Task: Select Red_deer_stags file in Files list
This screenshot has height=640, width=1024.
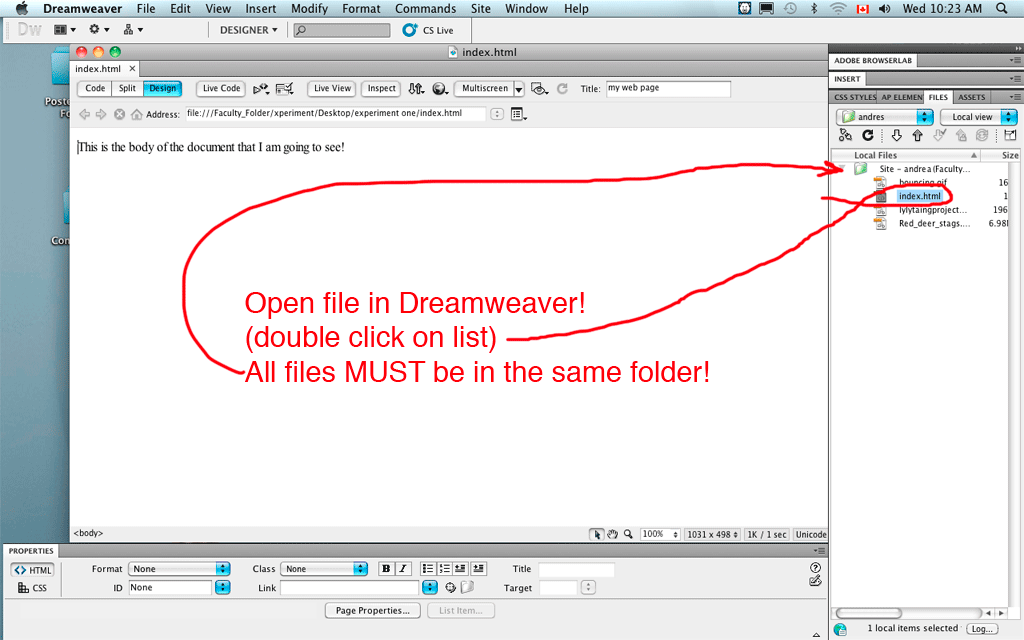Action: point(934,223)
